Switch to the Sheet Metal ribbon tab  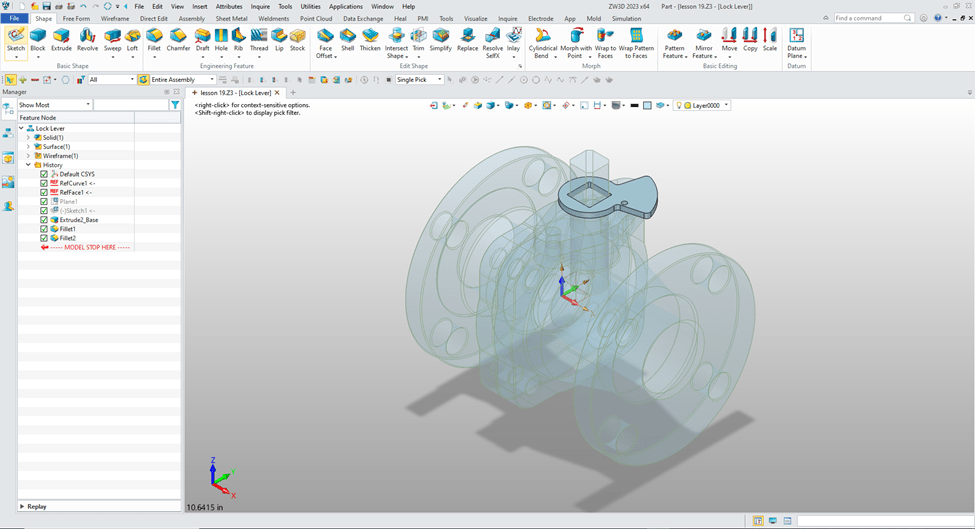pos(231,18)
